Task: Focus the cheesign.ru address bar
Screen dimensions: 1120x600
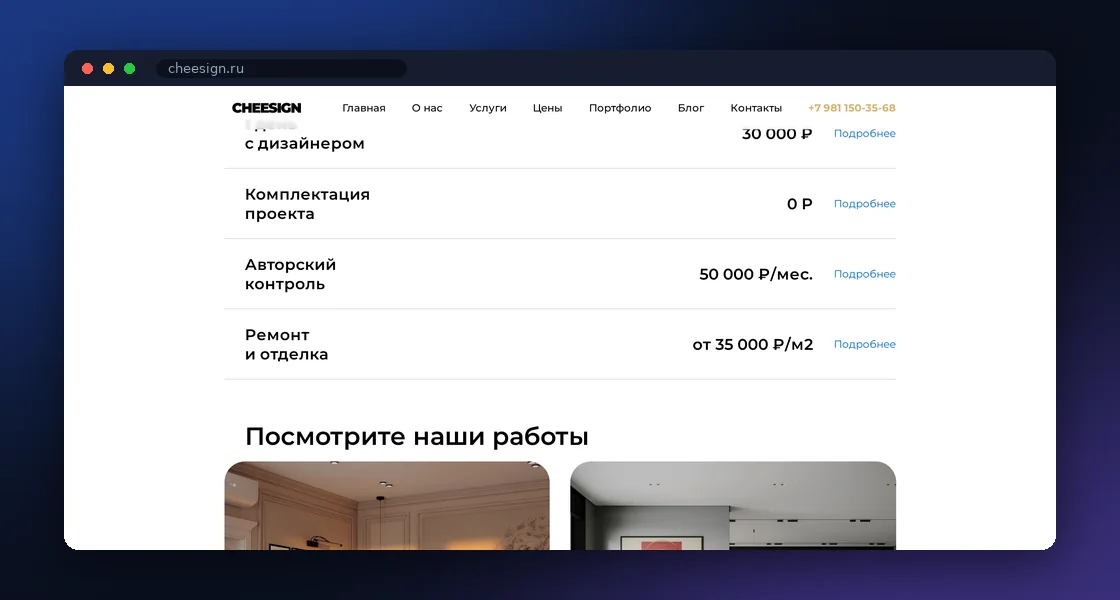Action: coord(281,69)
